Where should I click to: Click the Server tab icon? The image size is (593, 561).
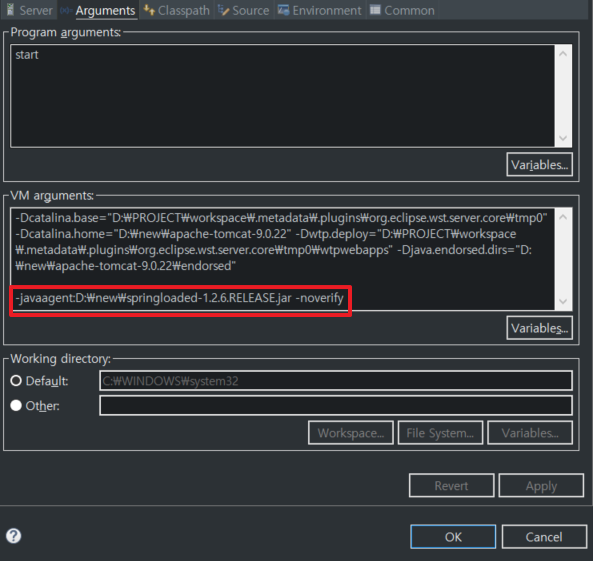[x=11, y=10]
